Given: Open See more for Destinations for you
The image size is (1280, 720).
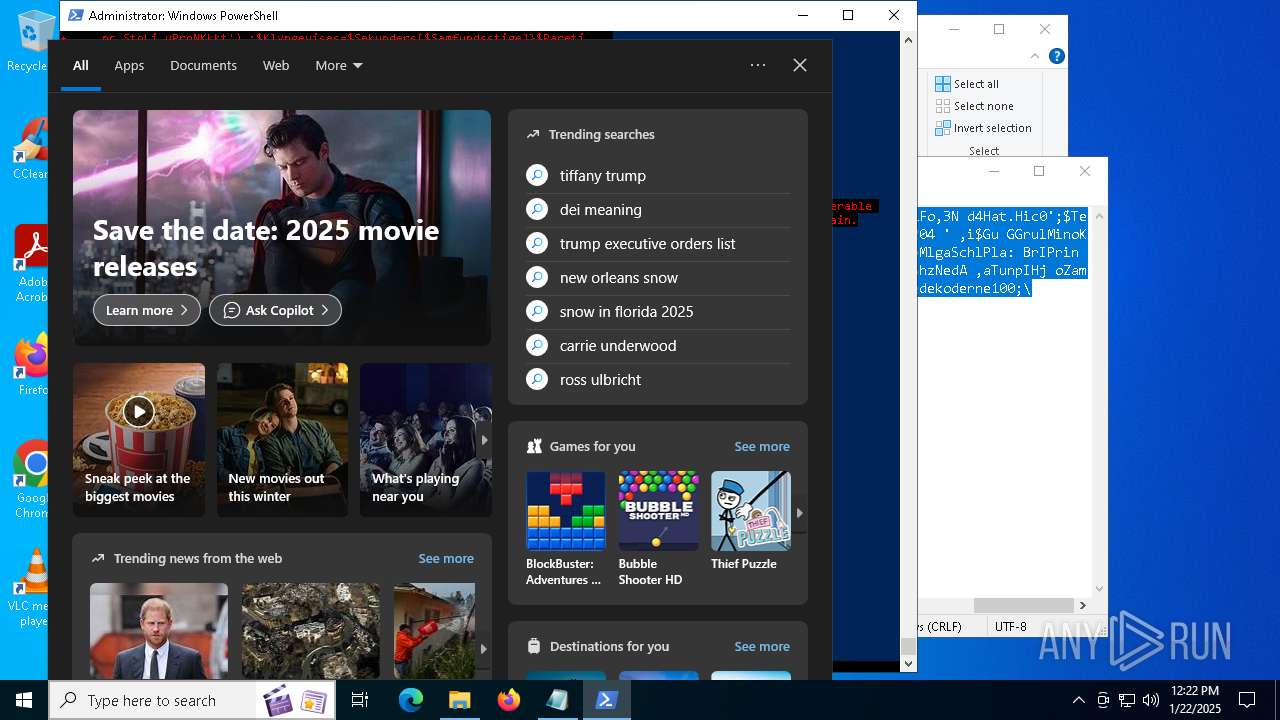Looking at the screenshot, I should tap(762, 646).
